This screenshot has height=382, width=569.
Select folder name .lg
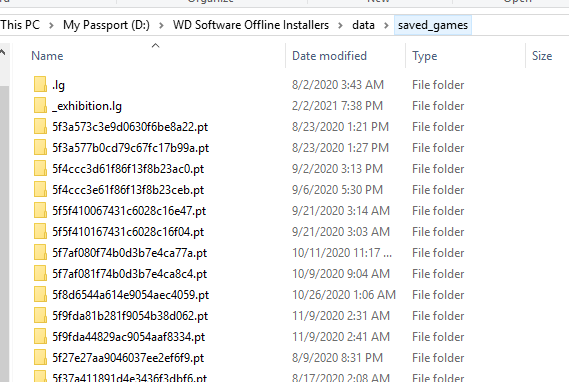pos(58,85)
